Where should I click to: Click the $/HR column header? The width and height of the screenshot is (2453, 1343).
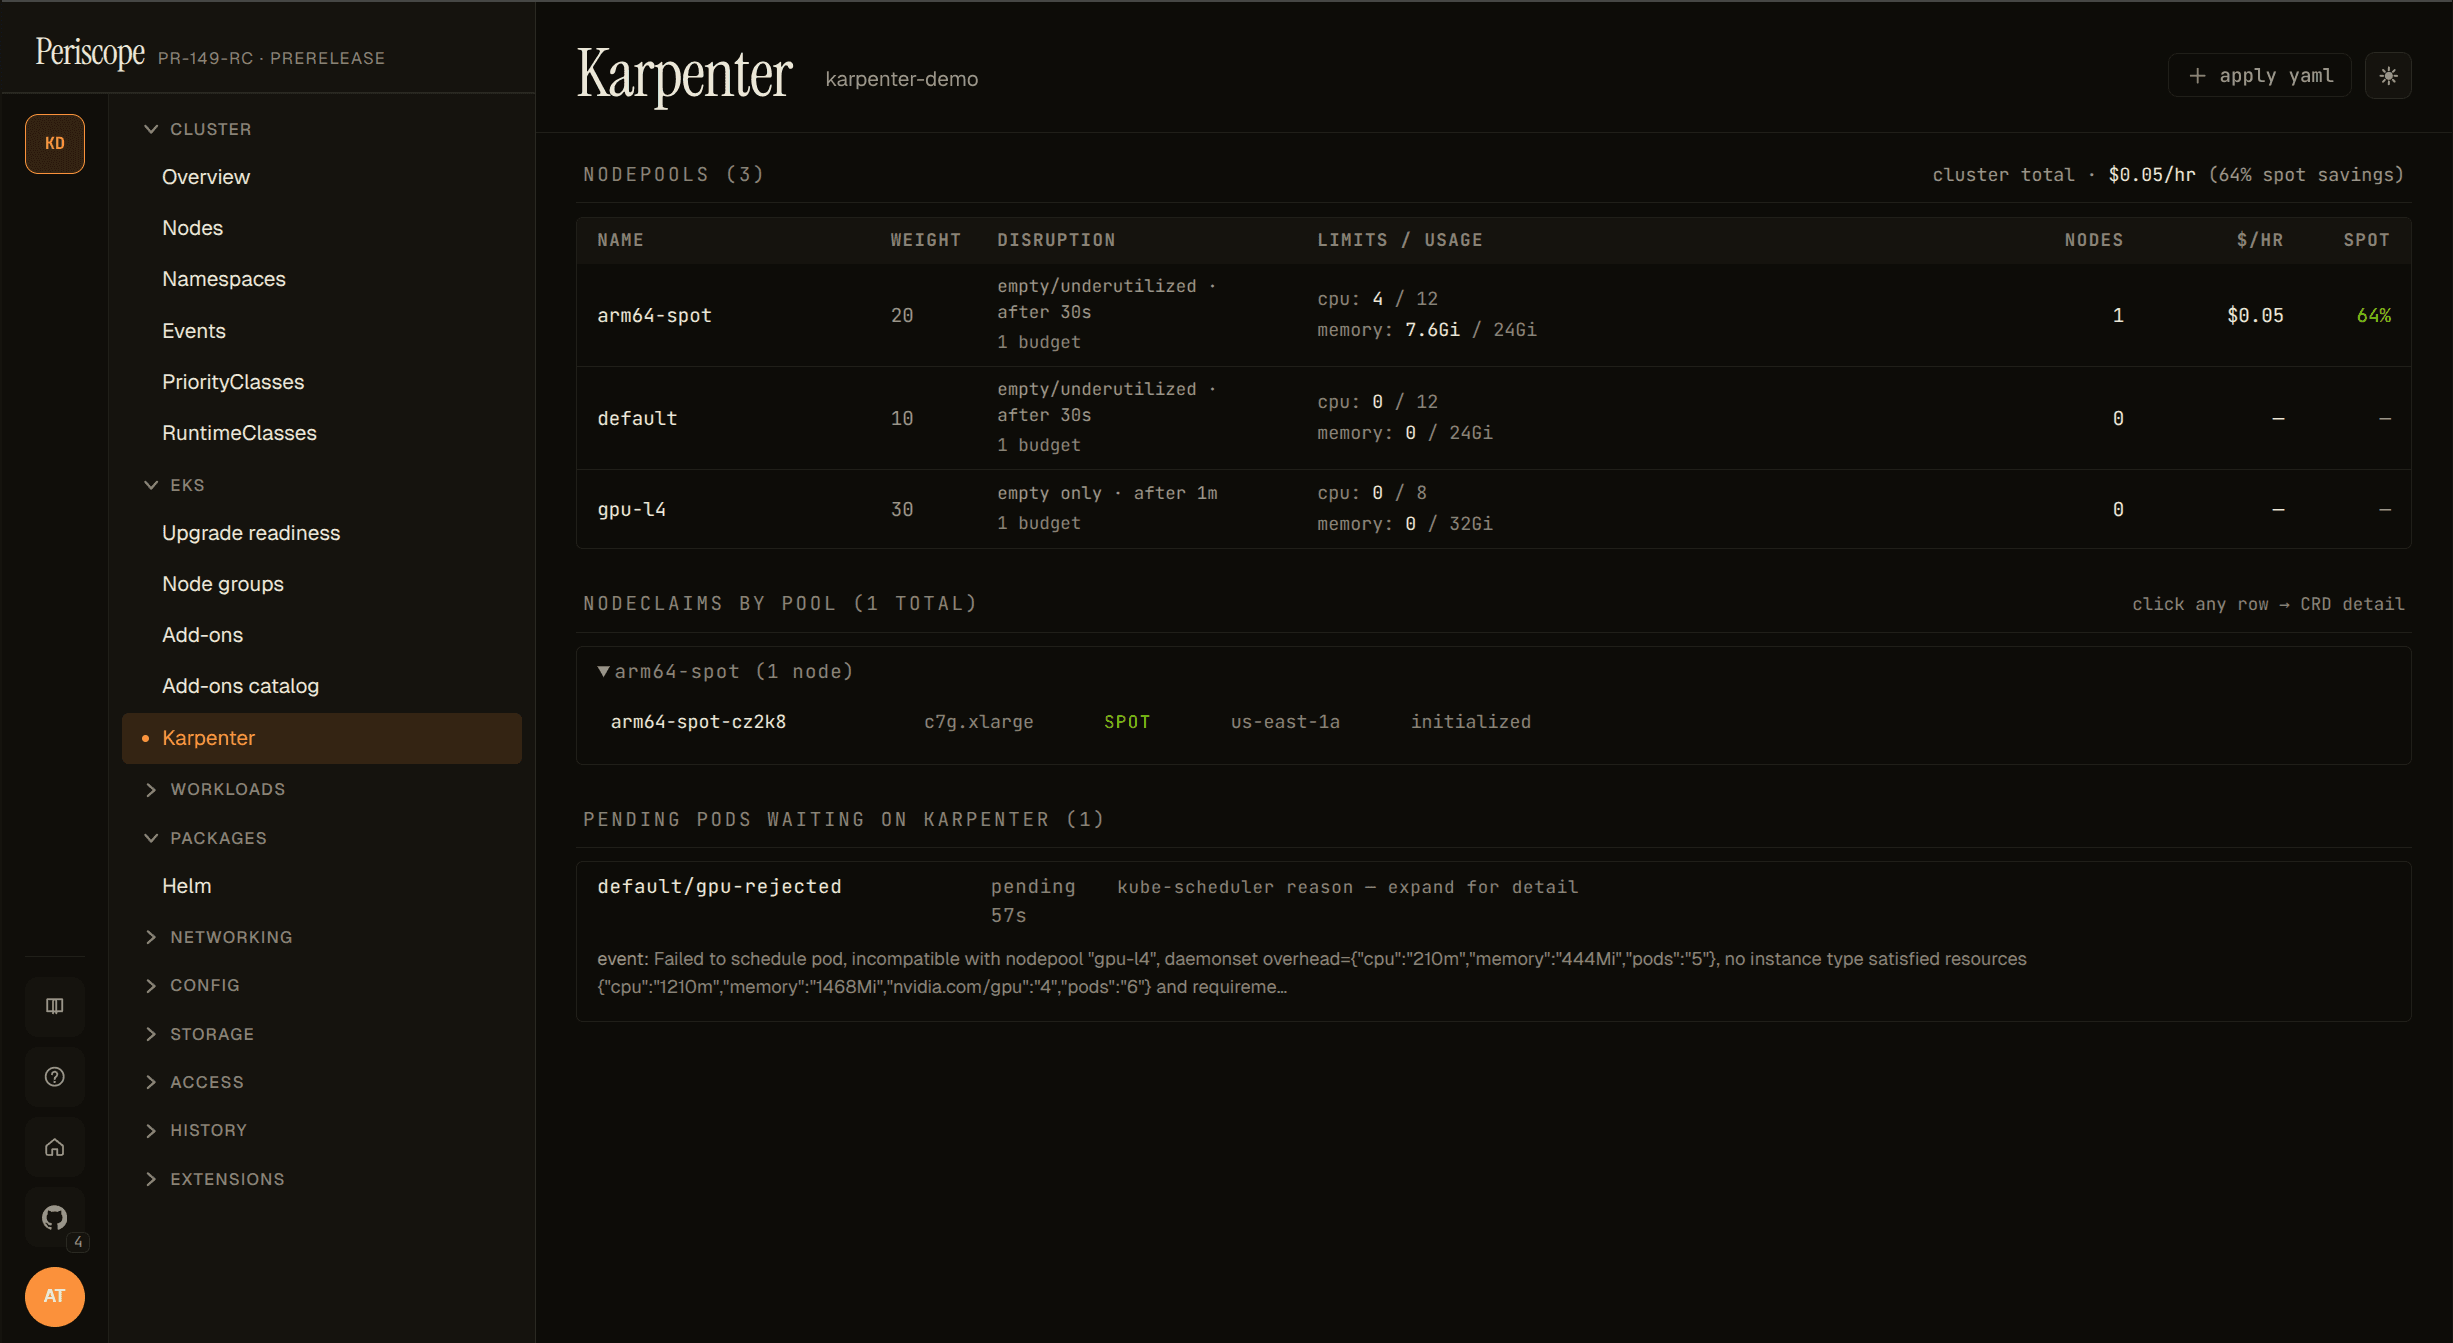click(x=2260, y=240)
